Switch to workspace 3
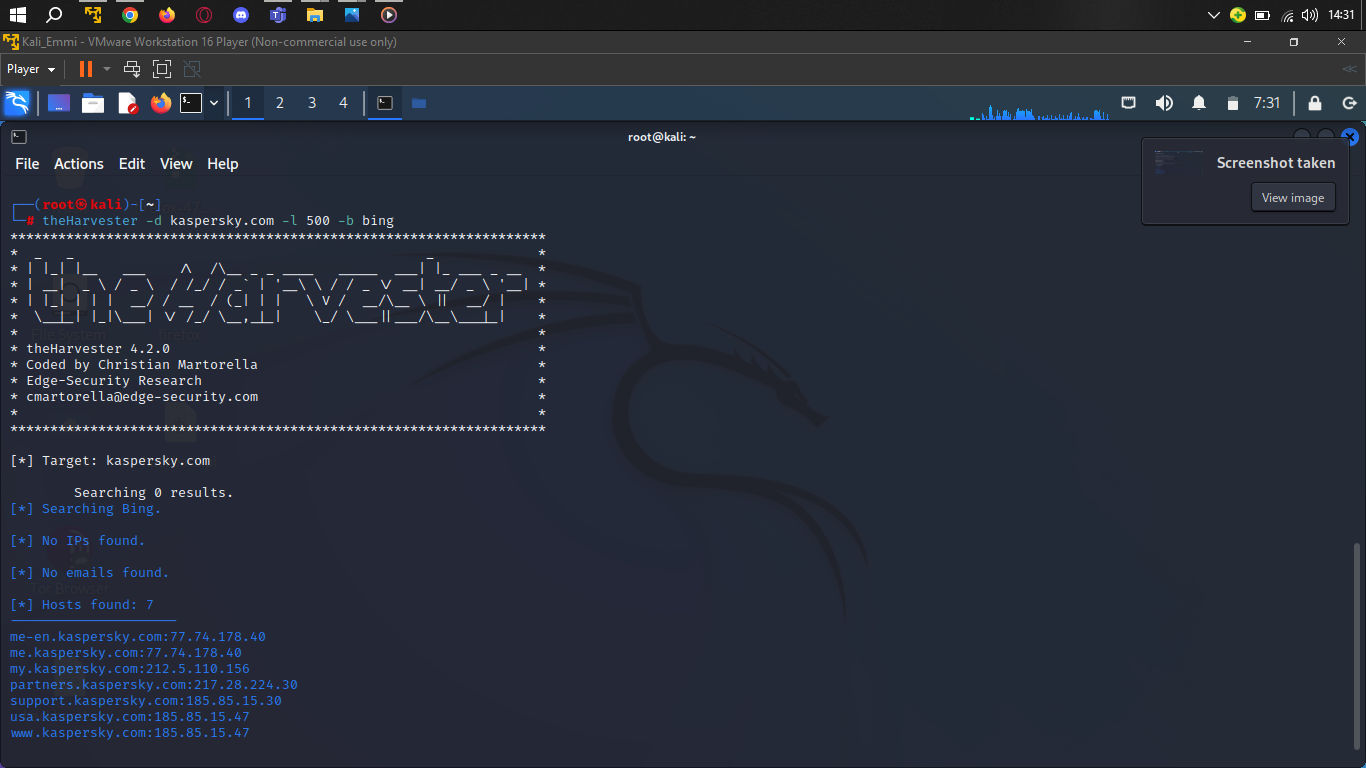This screenshot has width=1366, height=768. tap(312, 103)
